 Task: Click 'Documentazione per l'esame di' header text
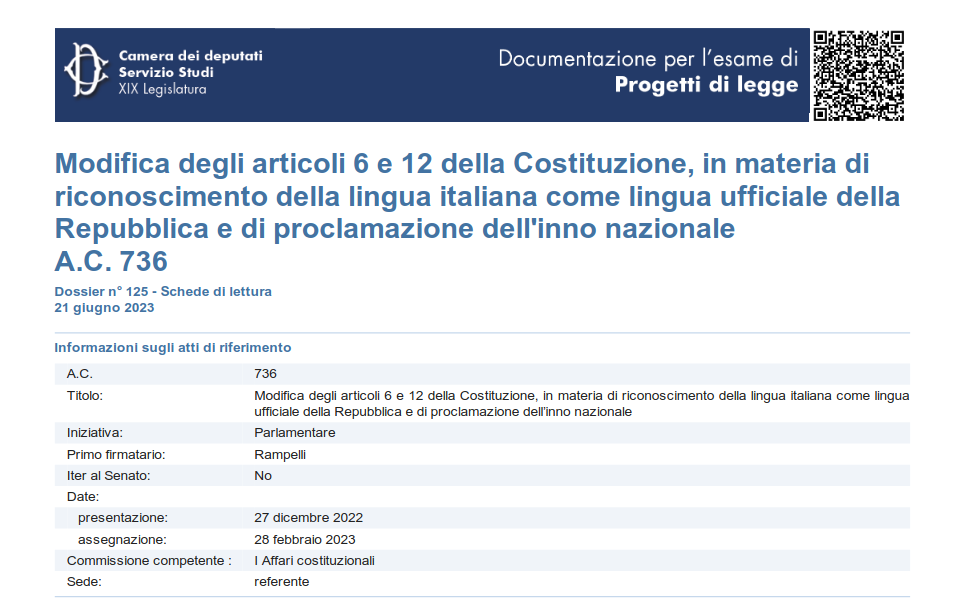pos(648,58)
